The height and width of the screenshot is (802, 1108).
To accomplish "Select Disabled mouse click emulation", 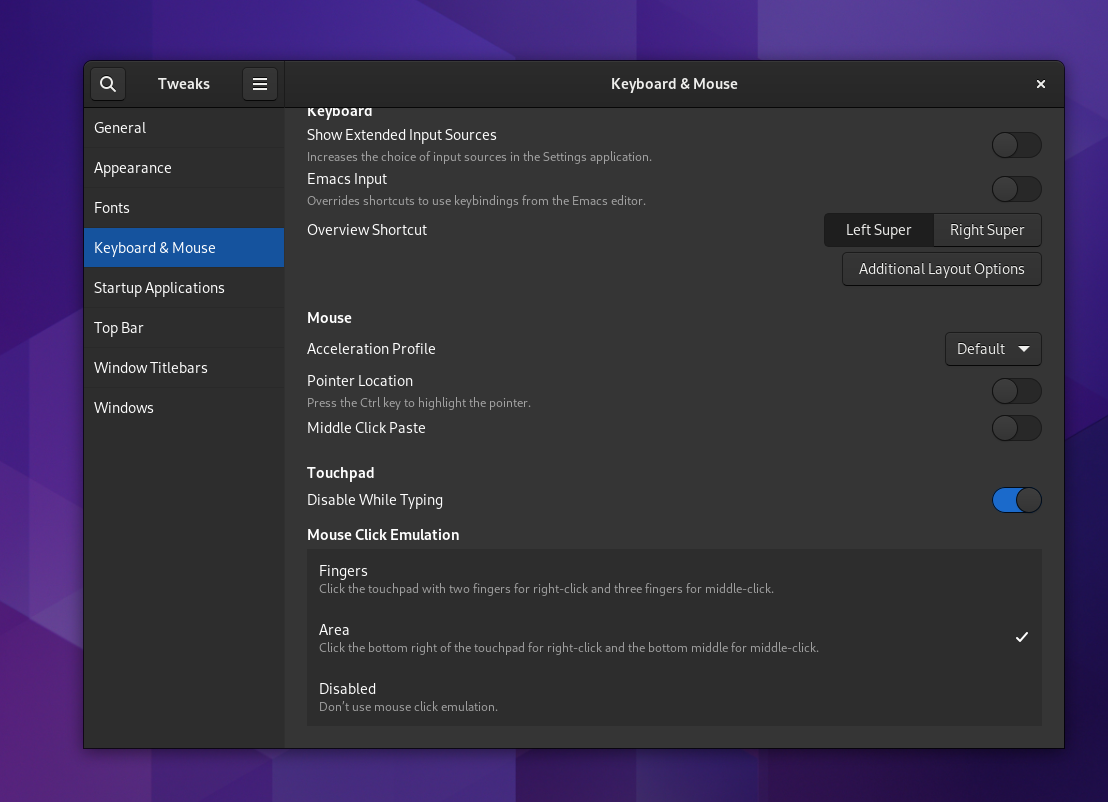I will click(674, 696).
